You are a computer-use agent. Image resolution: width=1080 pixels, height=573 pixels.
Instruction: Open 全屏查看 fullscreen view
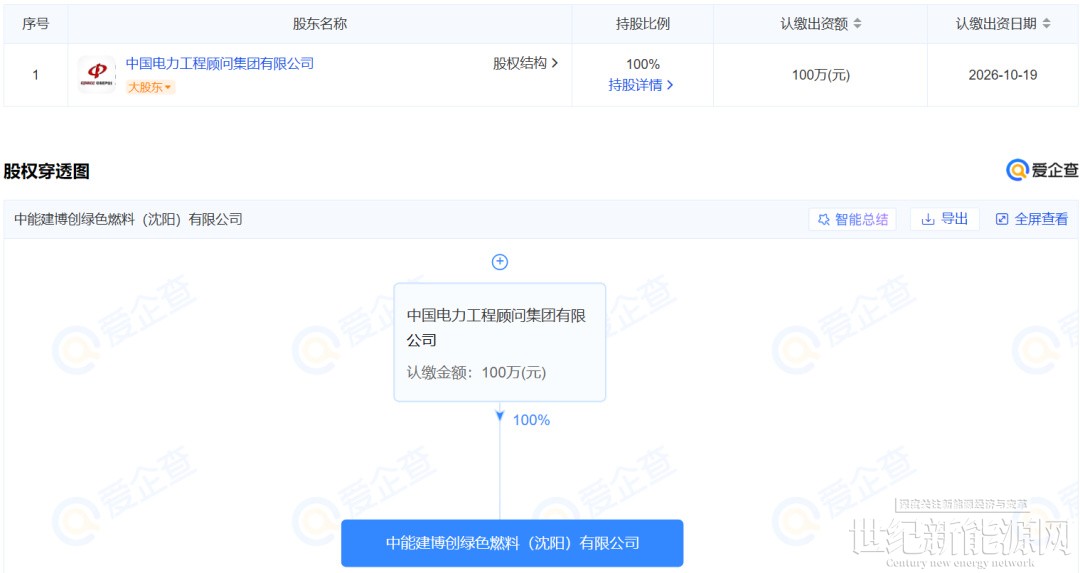click(1031, 219)
